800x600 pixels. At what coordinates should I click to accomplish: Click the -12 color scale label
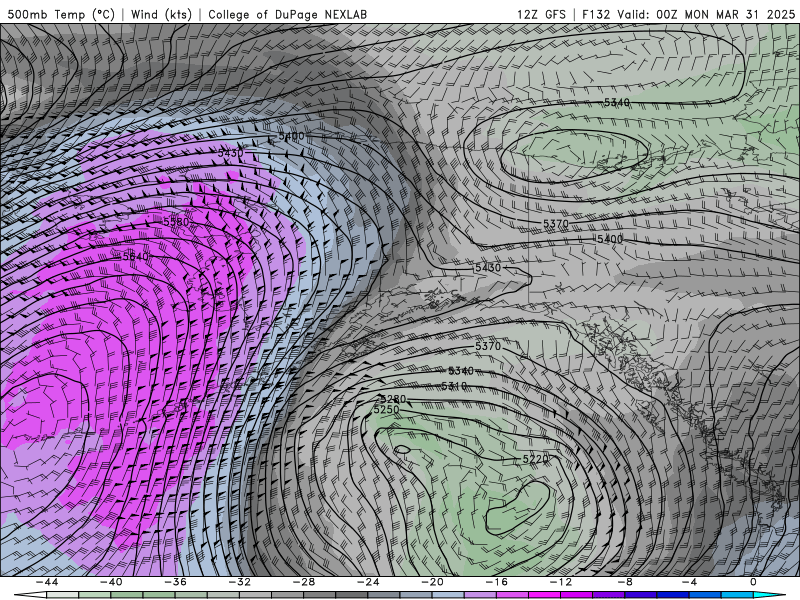point(561,582)
